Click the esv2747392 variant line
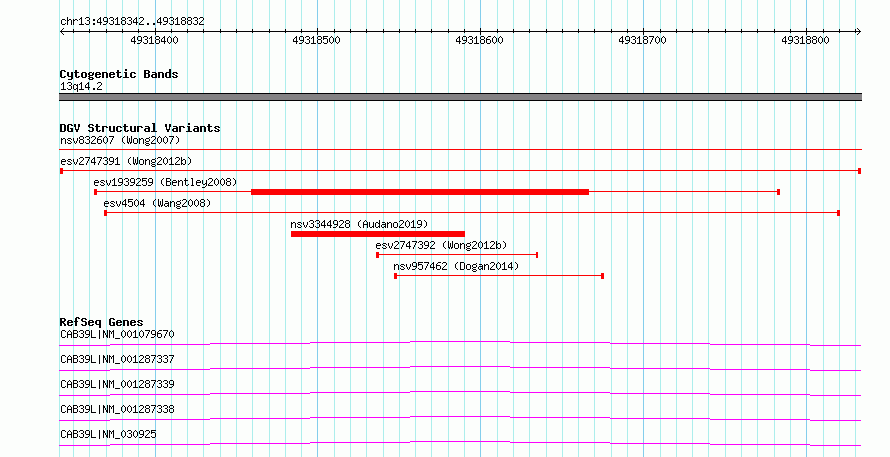The image size is (890, 457). point(457,255)
